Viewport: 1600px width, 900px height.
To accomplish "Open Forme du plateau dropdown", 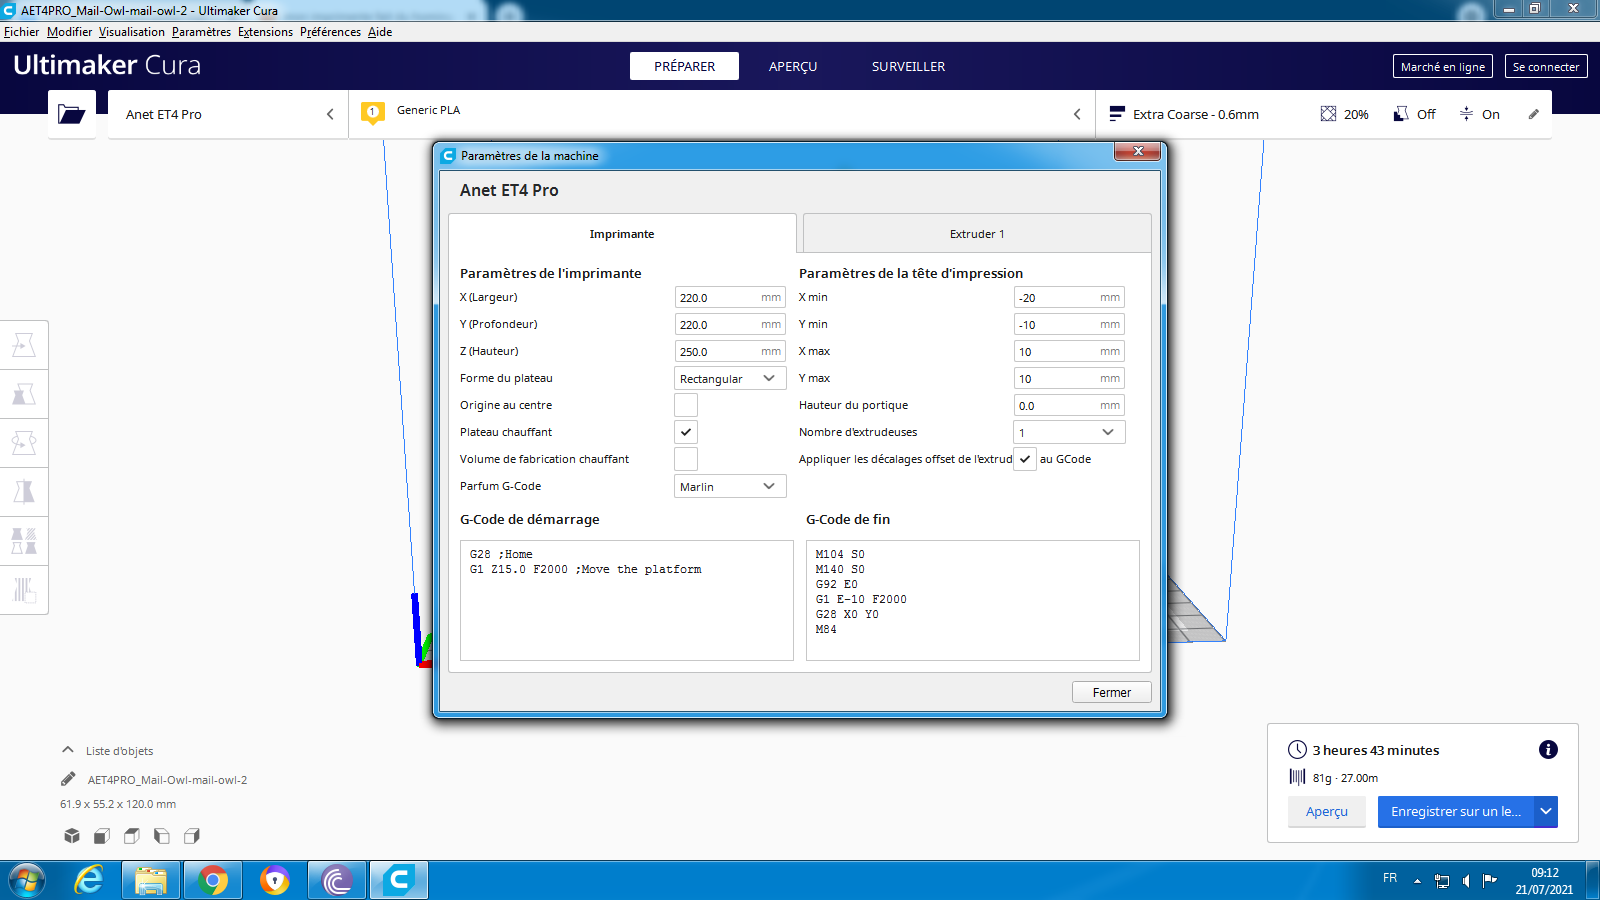I will 730,378.
